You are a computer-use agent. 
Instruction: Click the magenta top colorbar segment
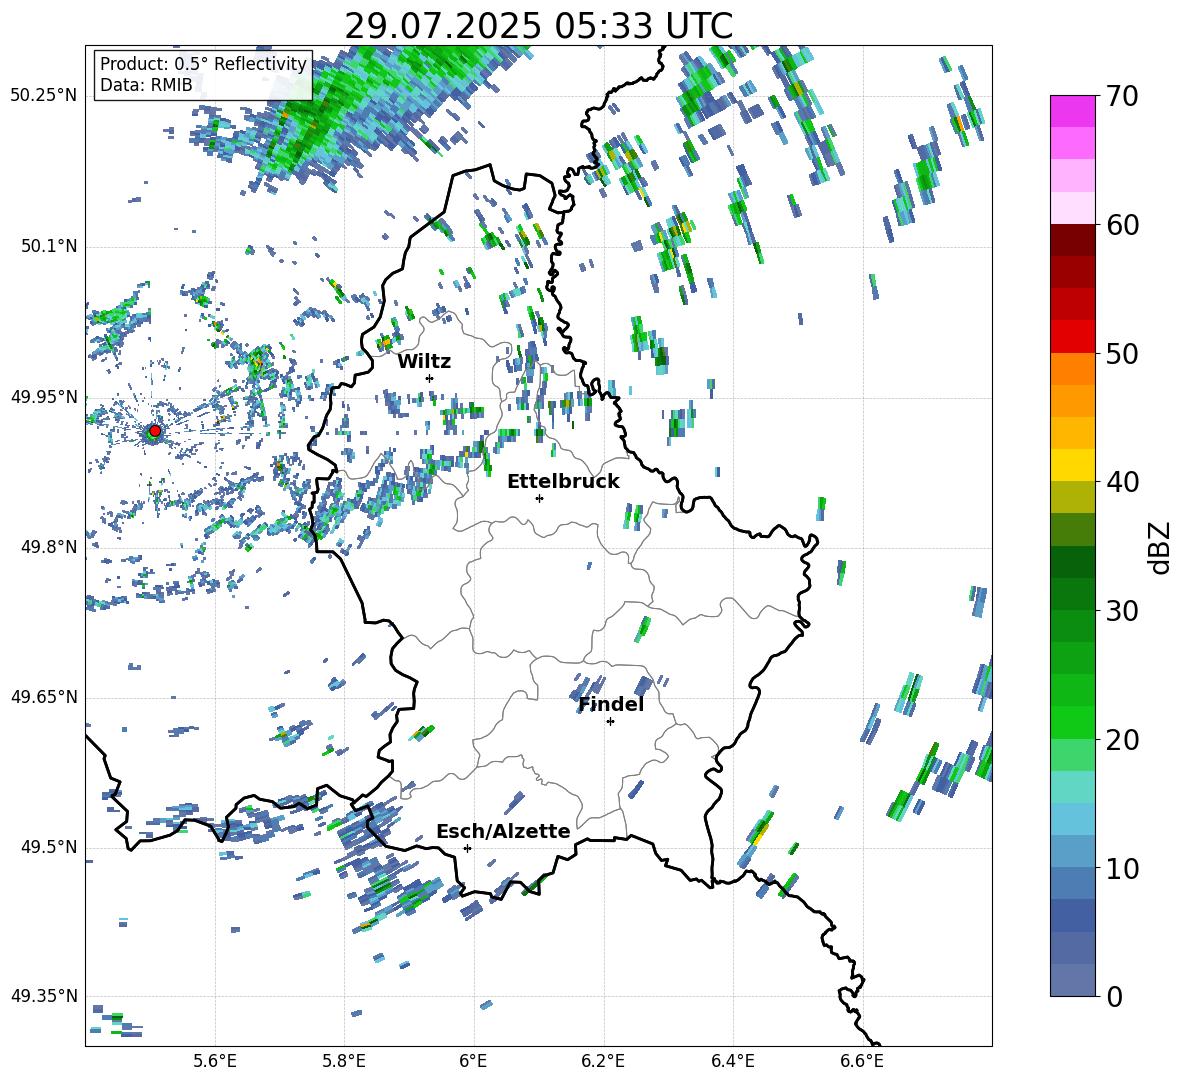tap(1072, 111)
